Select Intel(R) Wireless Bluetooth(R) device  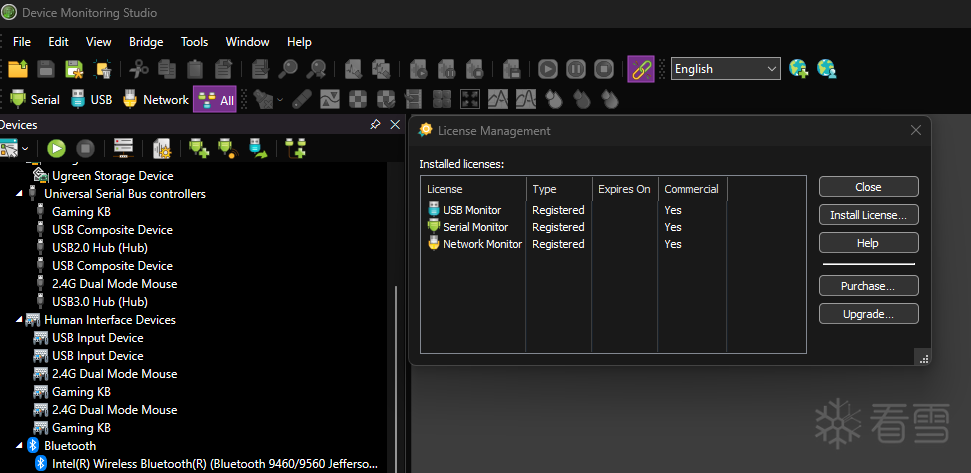coord(214,464)
